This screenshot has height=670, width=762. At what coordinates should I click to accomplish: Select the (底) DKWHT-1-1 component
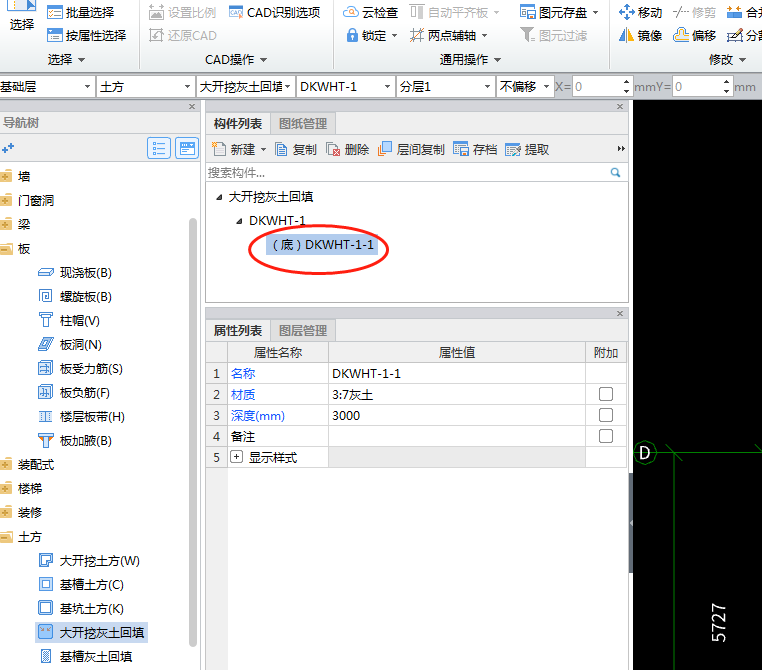coord(322,245)
